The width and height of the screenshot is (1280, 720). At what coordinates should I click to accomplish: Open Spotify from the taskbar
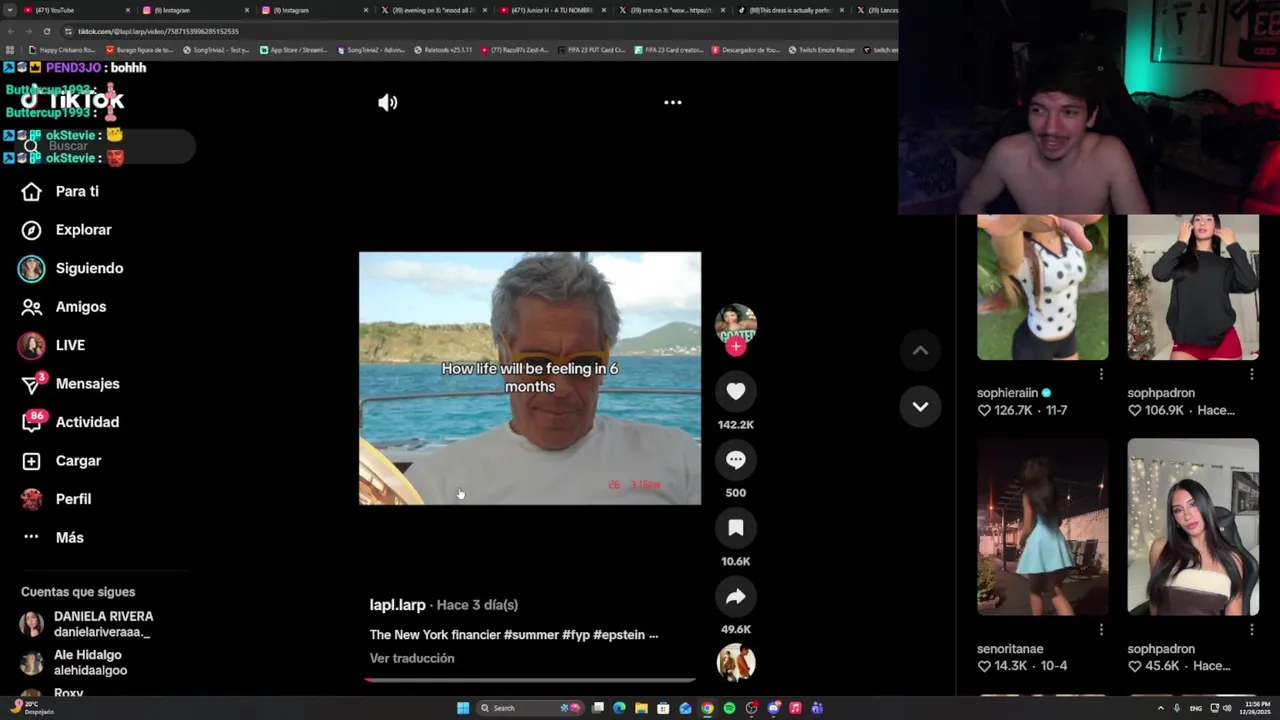[x=729, y=708]
